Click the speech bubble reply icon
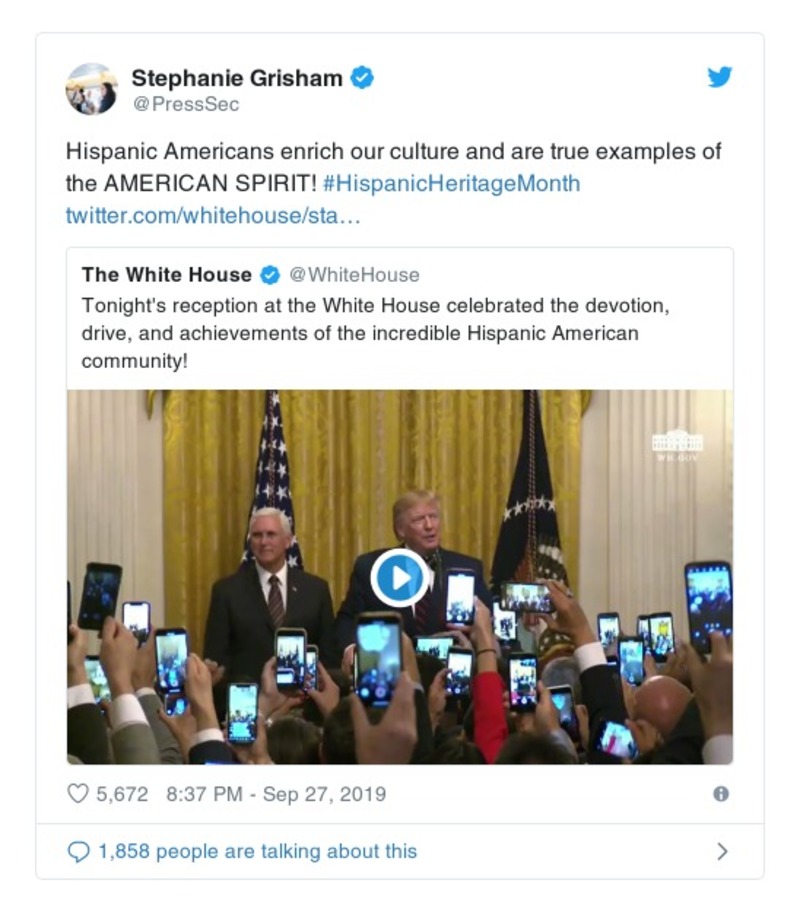800x912 pixels. pos(79,852)
